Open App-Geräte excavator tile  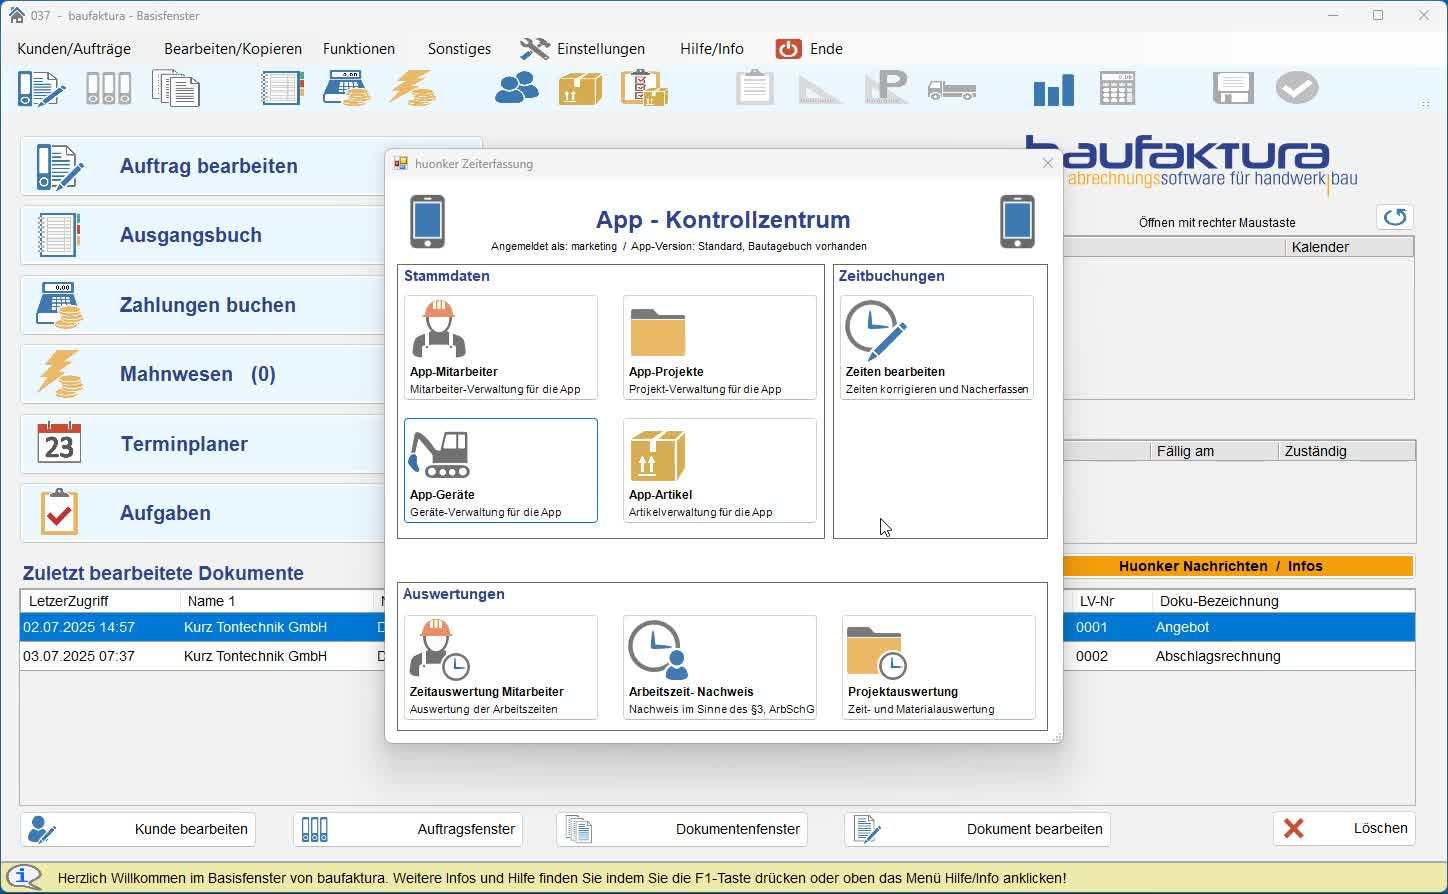tap(500, 470)
